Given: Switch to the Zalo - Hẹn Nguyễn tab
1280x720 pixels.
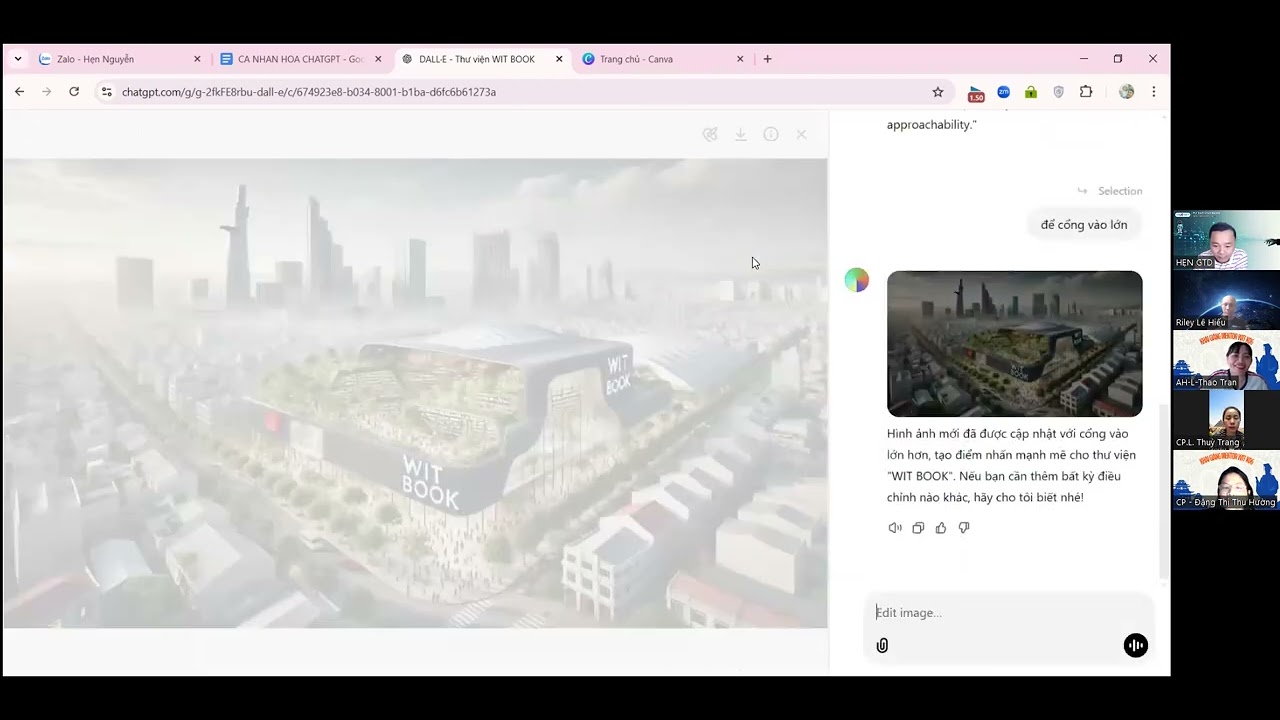Looking at the screenshot, I should click(120, 59).
